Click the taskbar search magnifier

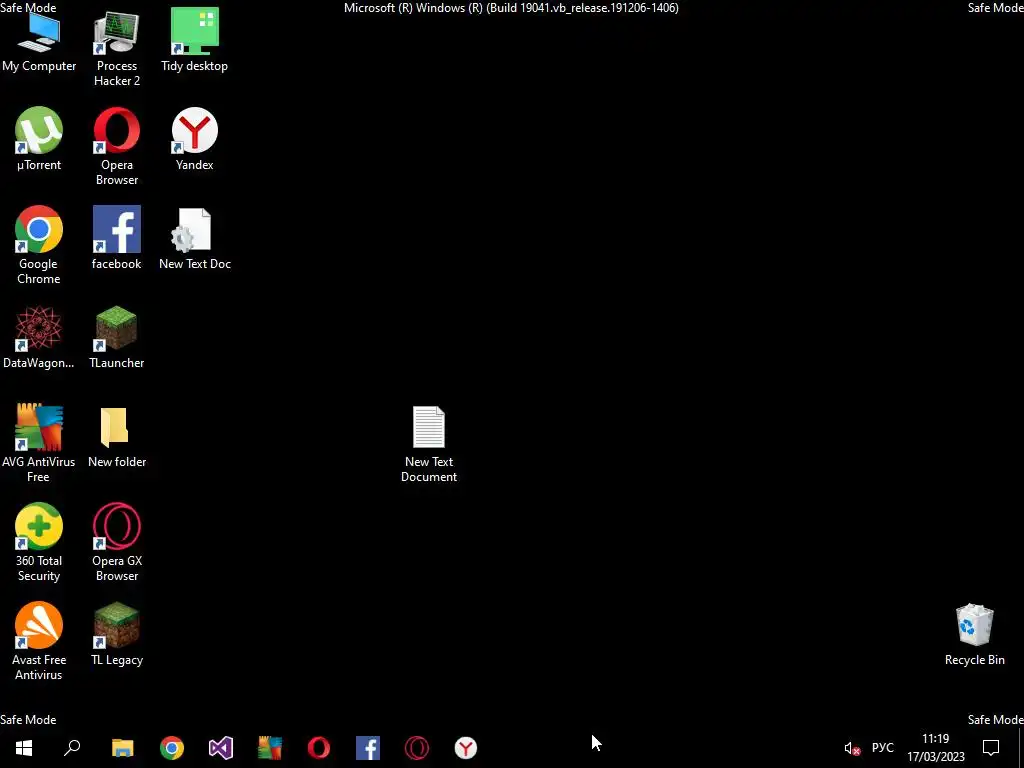click(x=72, y=748)
